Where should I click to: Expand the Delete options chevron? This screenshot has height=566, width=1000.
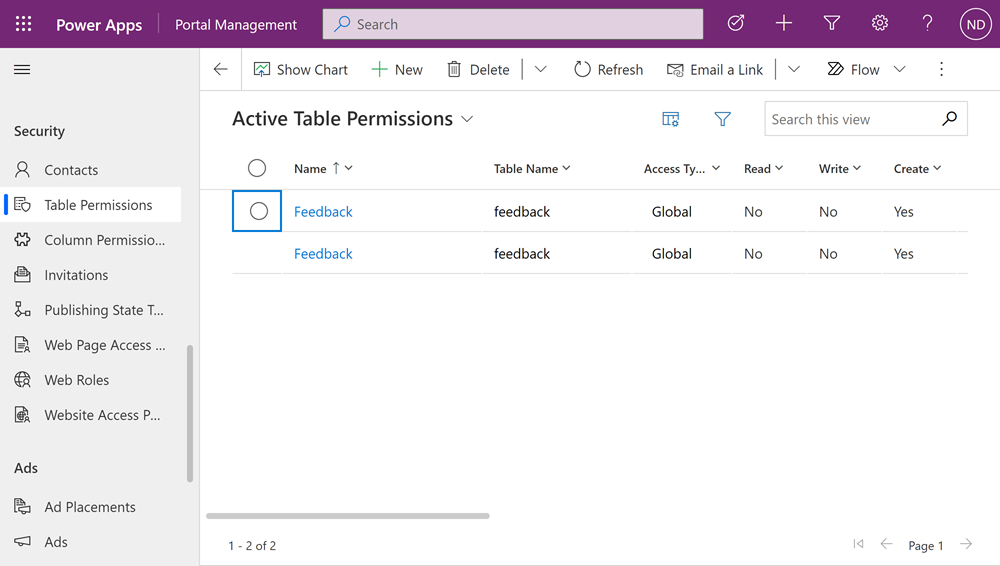pos(540,69)
